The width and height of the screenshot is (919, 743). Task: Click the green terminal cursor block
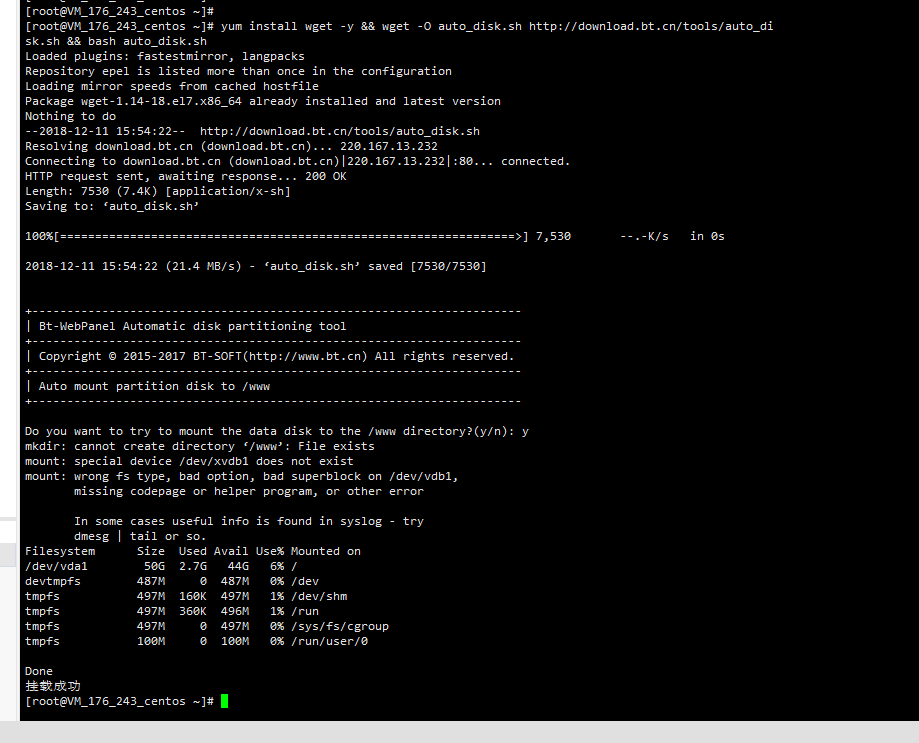click(x=224, y=701)
